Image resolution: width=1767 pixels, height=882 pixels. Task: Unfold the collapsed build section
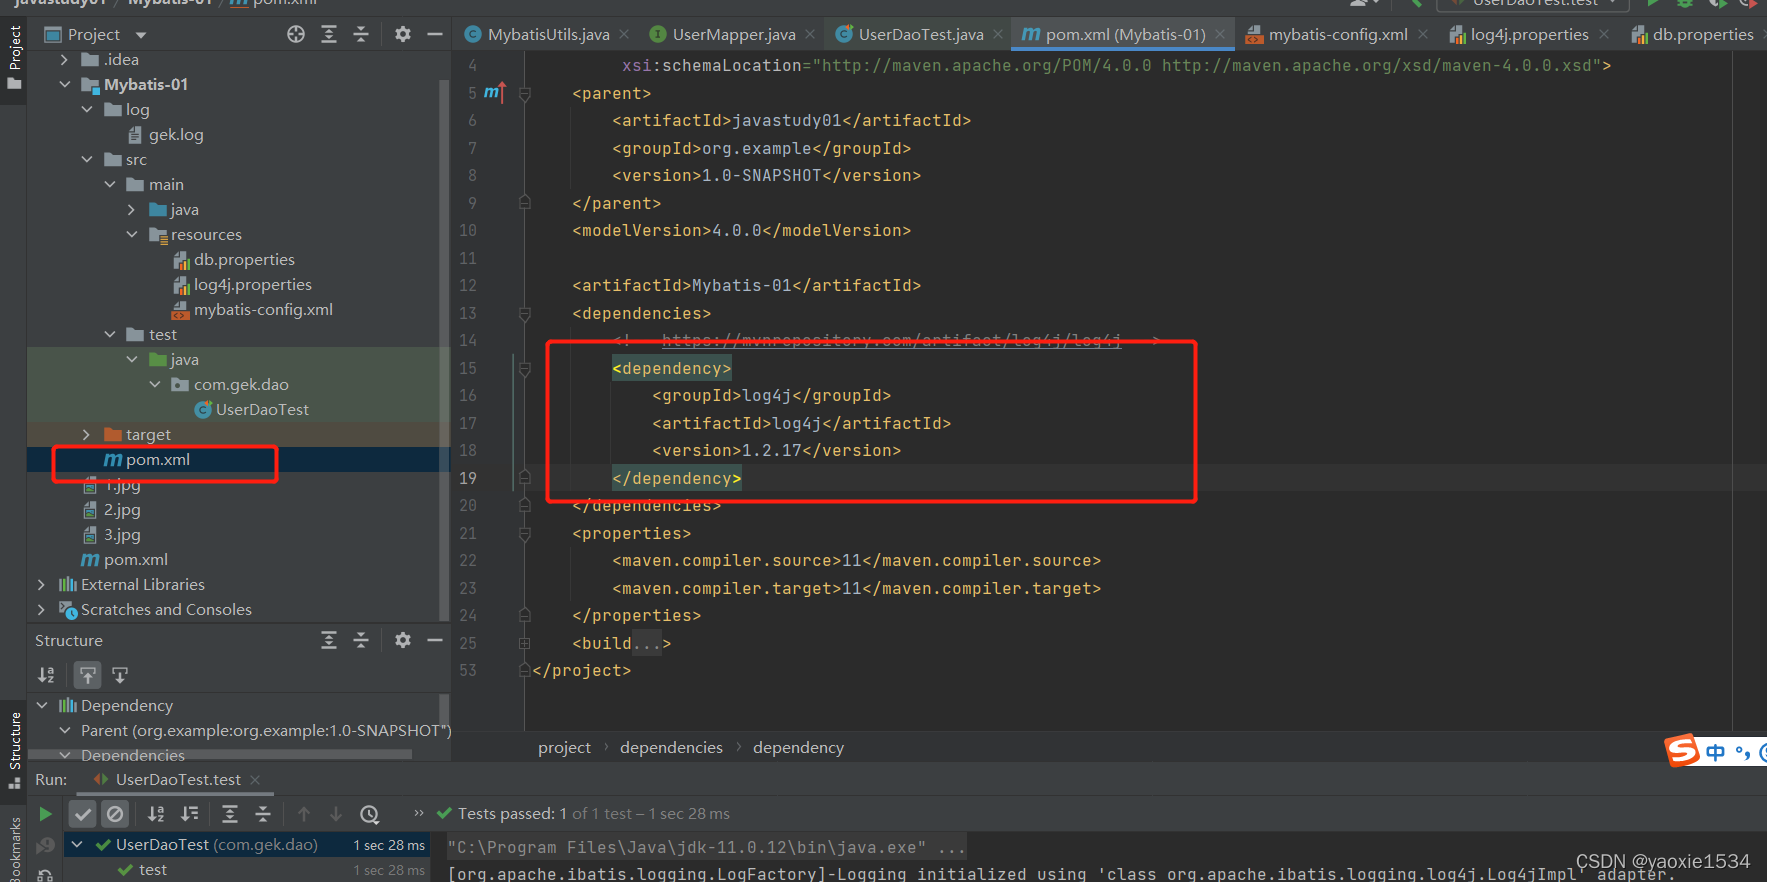click(524, 643)
